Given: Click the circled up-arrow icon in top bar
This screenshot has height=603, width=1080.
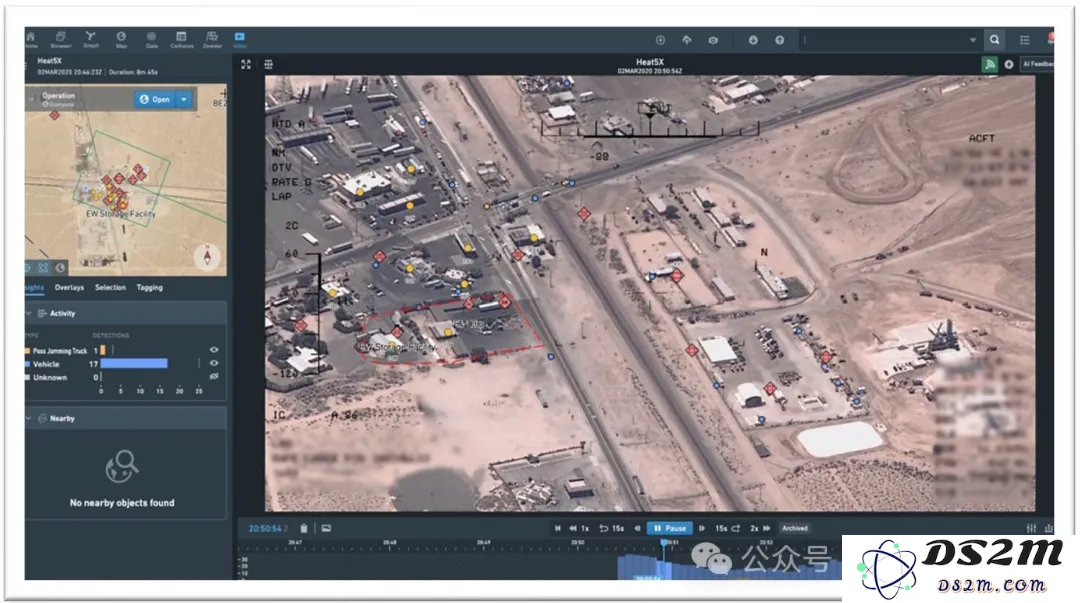Looking at the screenshot, I should (x=779, y=40).
